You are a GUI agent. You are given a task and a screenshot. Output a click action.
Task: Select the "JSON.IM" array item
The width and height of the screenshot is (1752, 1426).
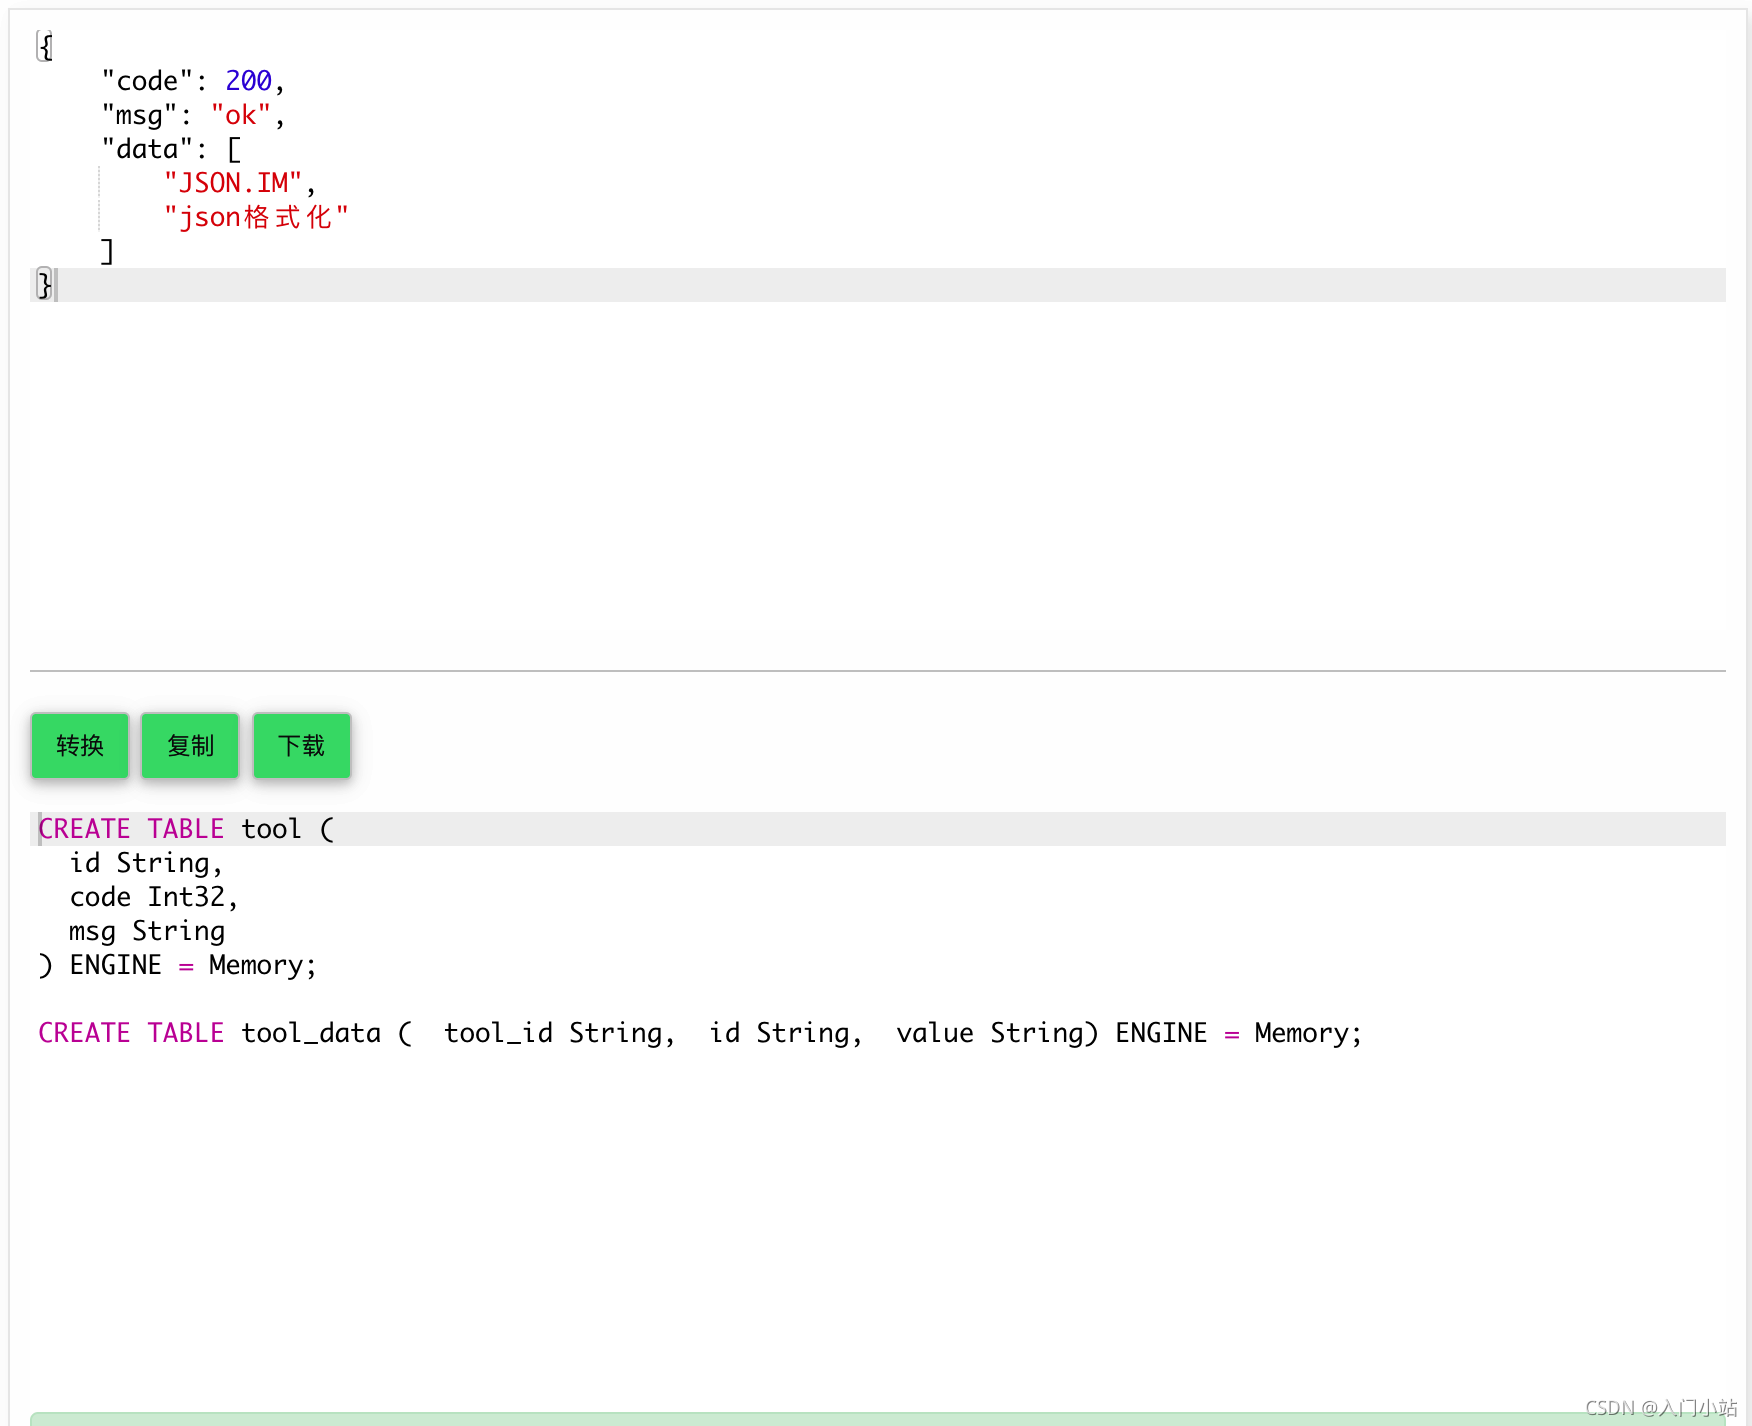(233, 183)
